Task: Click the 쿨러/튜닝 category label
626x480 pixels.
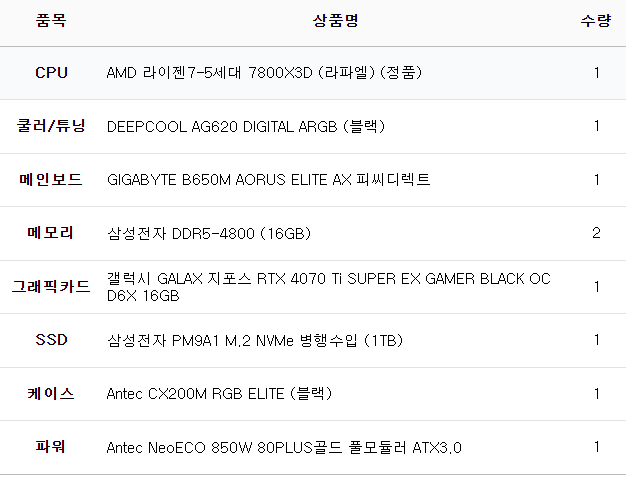Action: [51, 126]
